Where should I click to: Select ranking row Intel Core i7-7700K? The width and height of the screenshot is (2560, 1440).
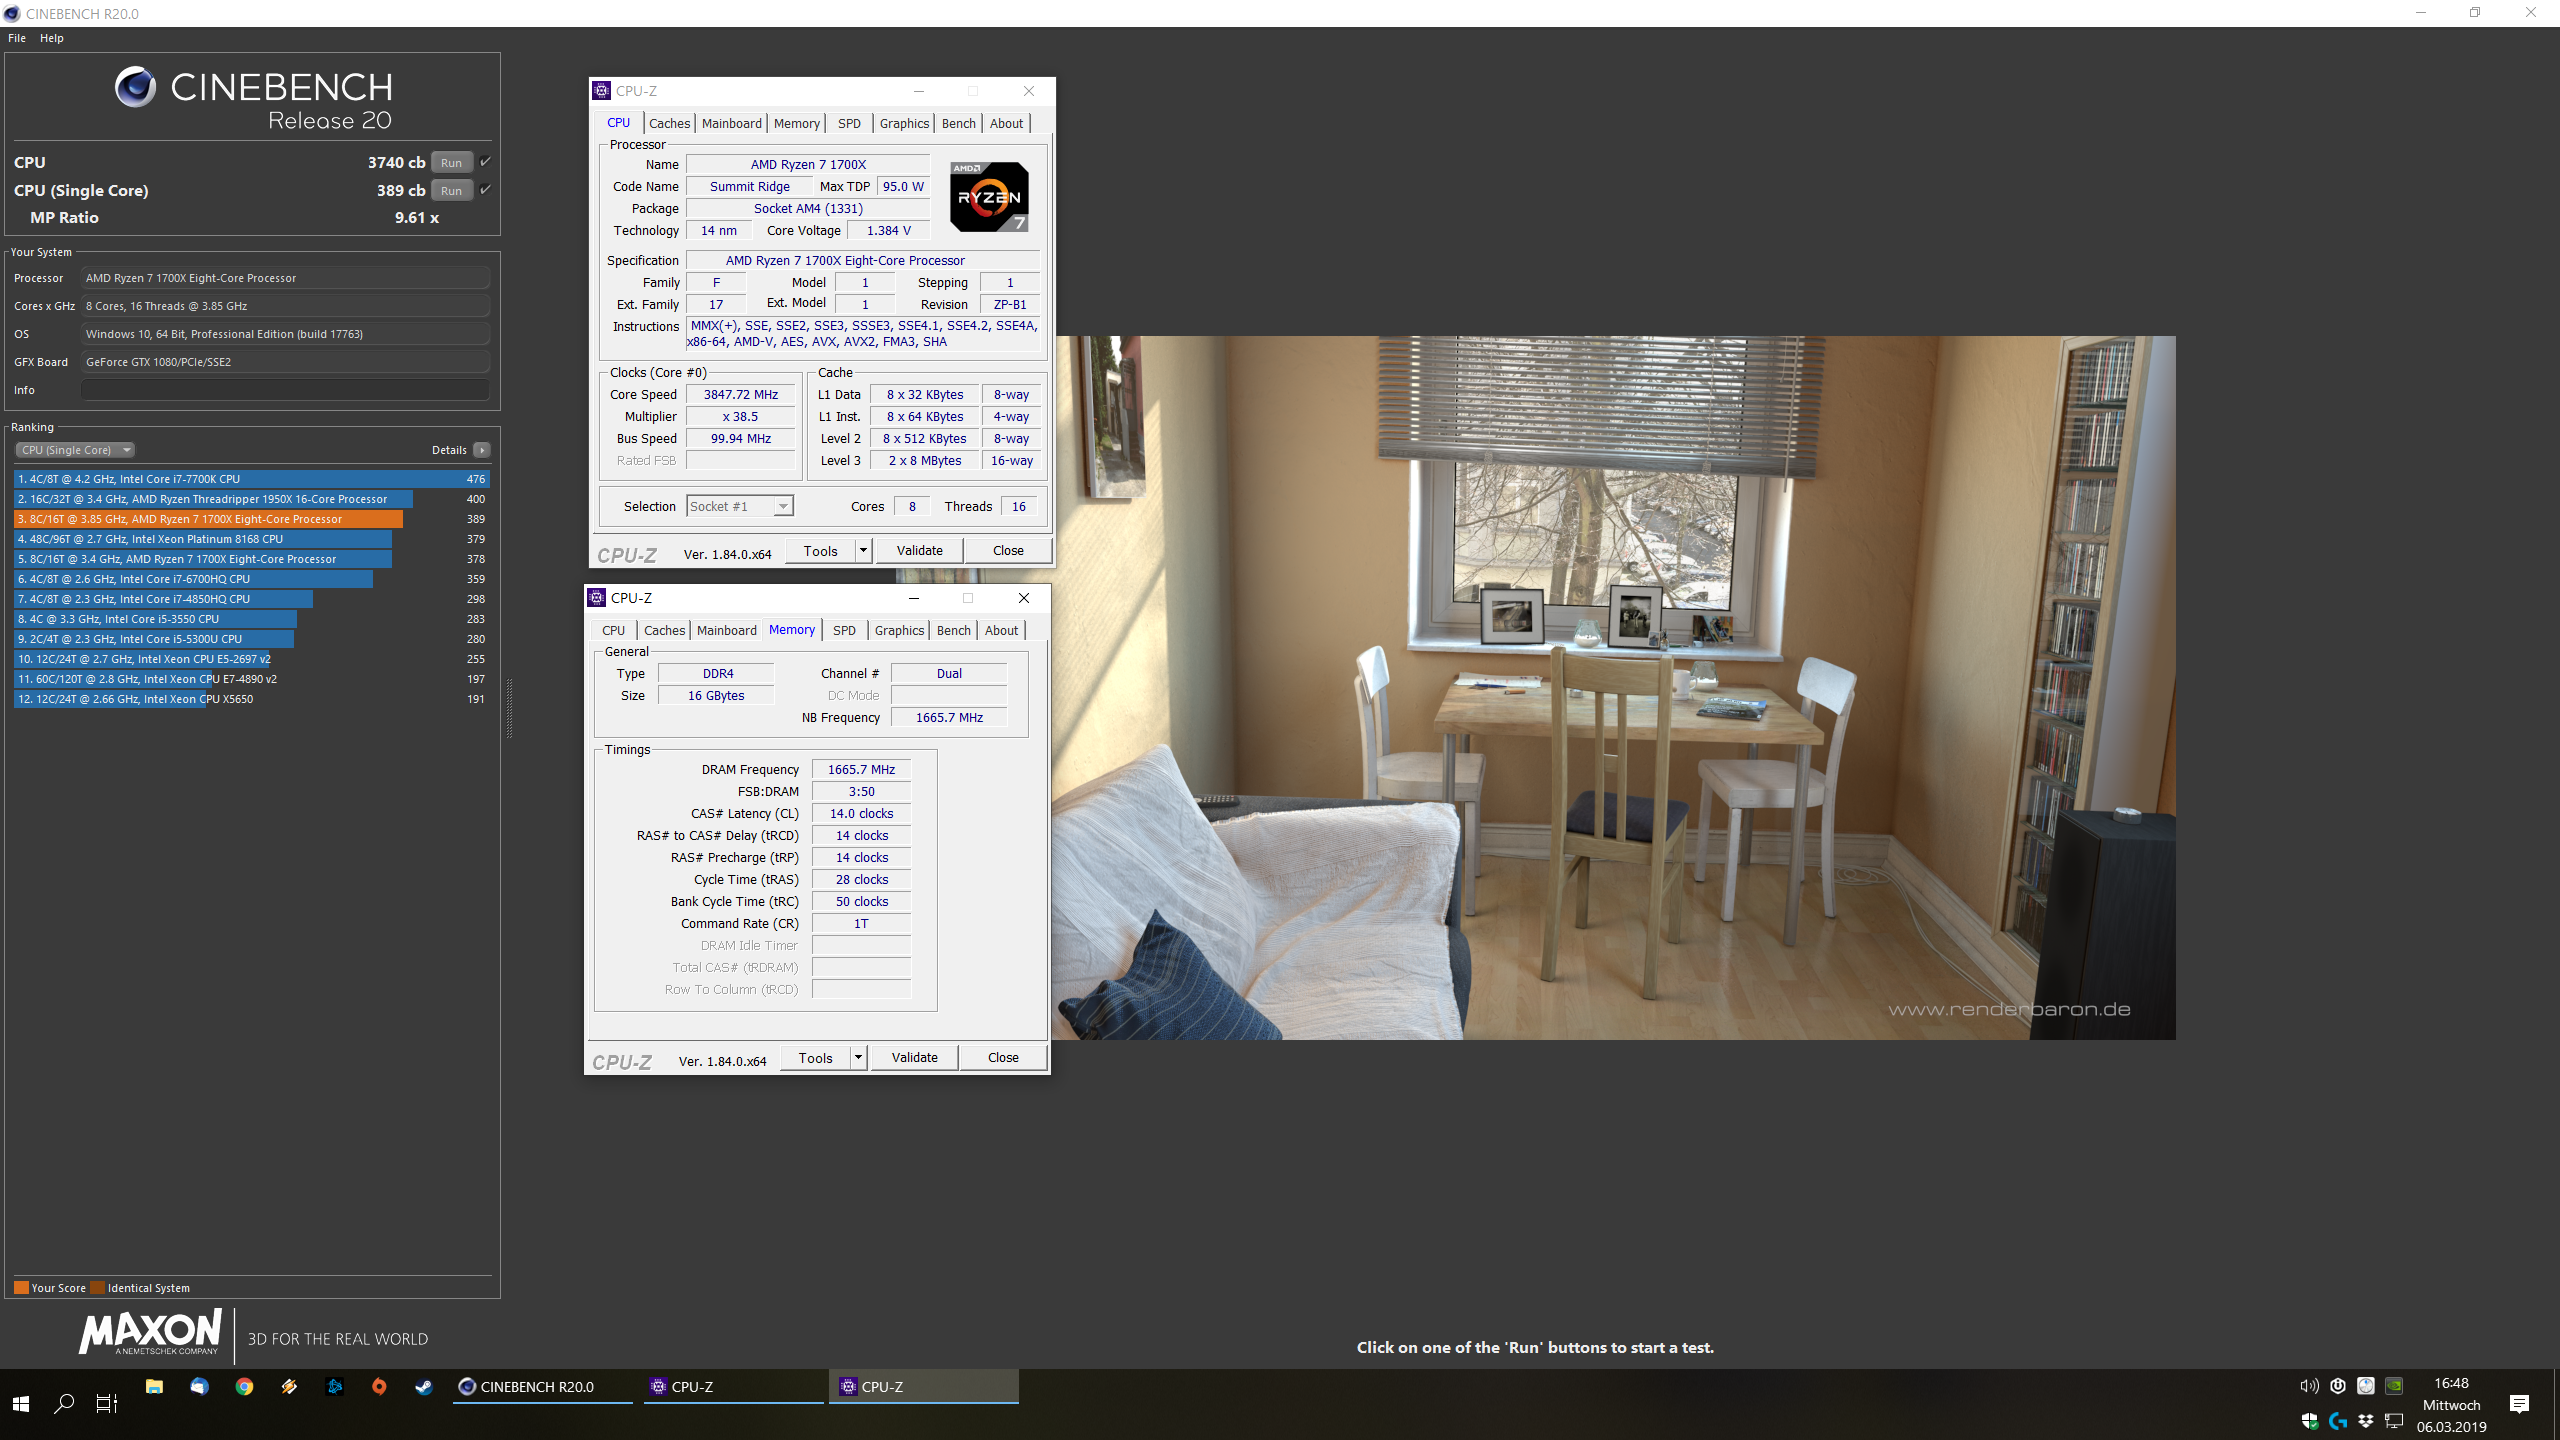(x=251, y=479)
